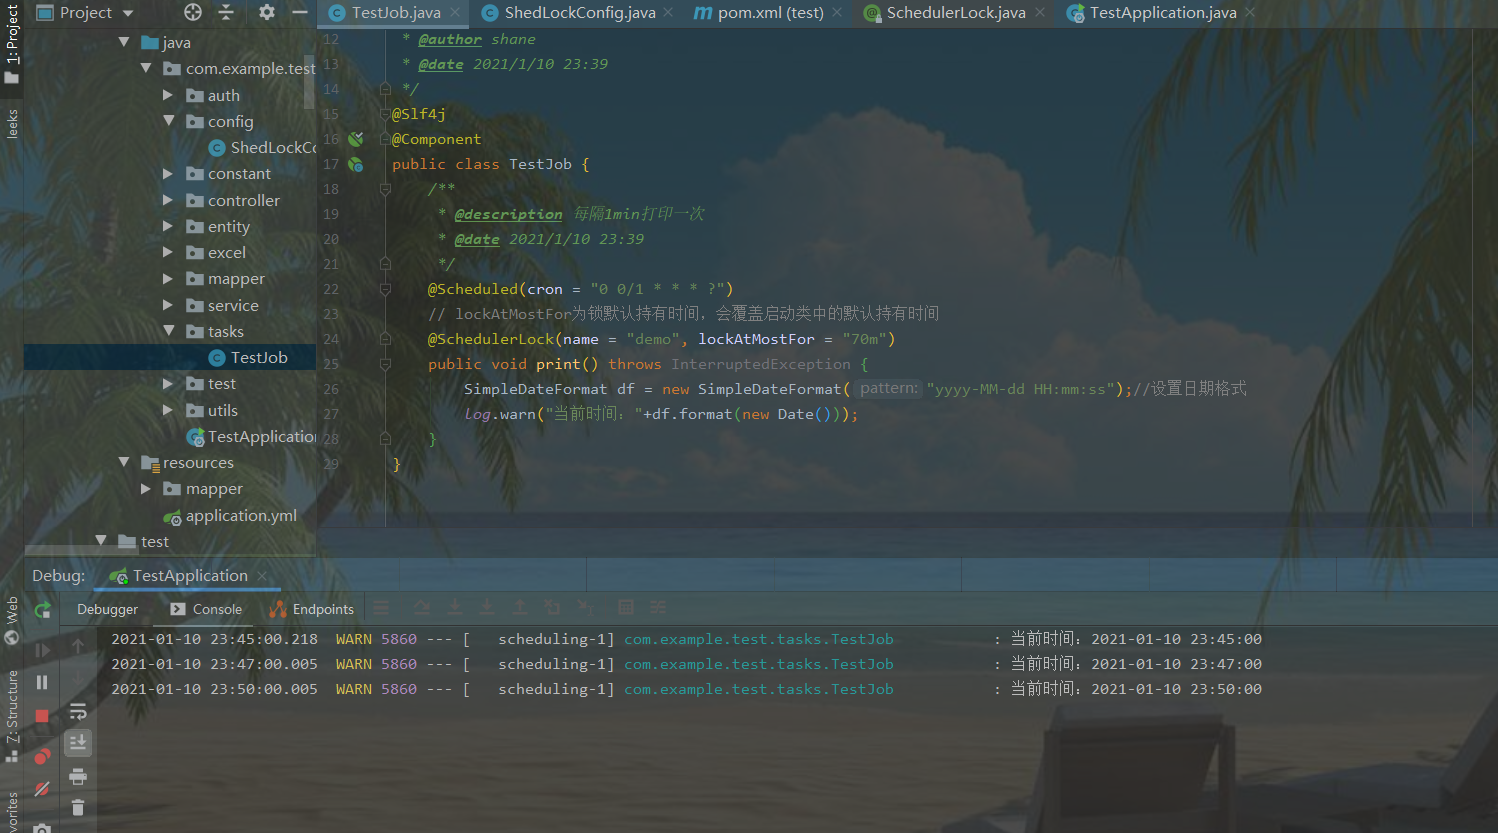This screenshot has width=1498, height=833.
Task: Print the console output
Action: point(78,776)
